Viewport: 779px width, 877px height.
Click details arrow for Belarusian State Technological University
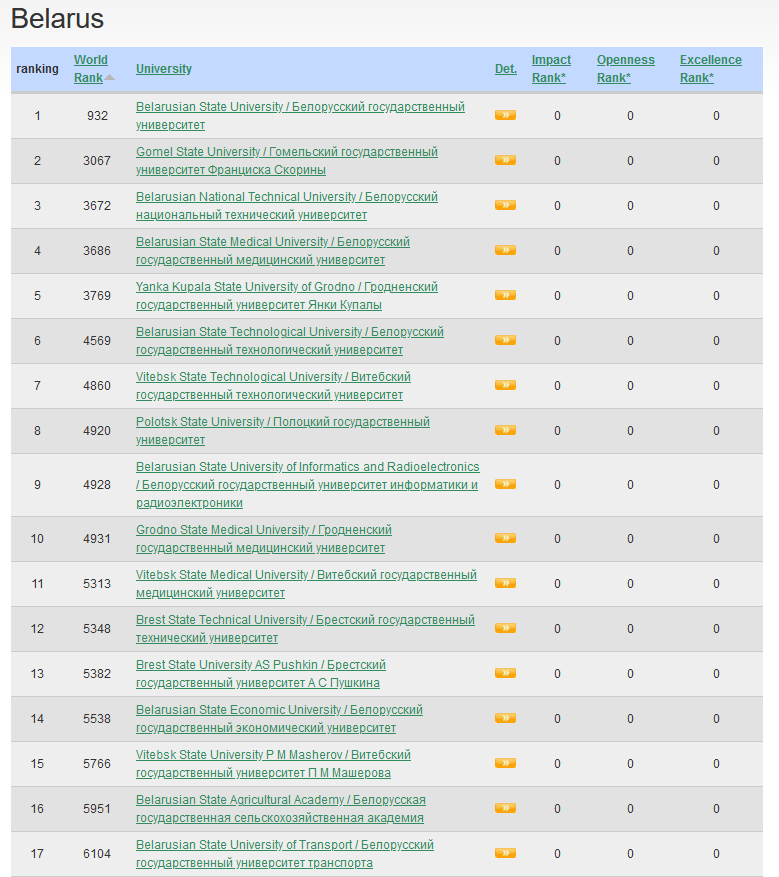(x=505, y=340)
